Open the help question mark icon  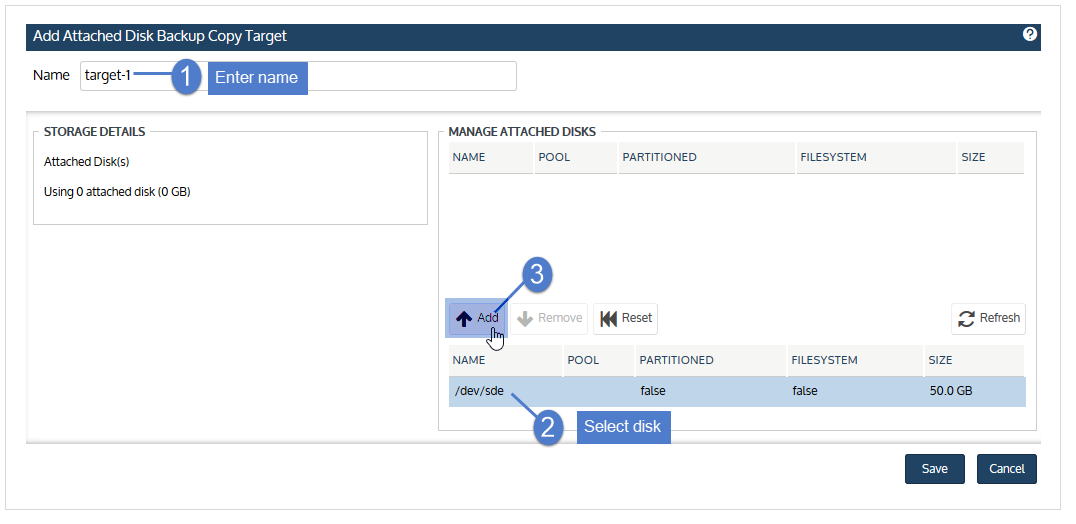click(x=1029, y=34)
